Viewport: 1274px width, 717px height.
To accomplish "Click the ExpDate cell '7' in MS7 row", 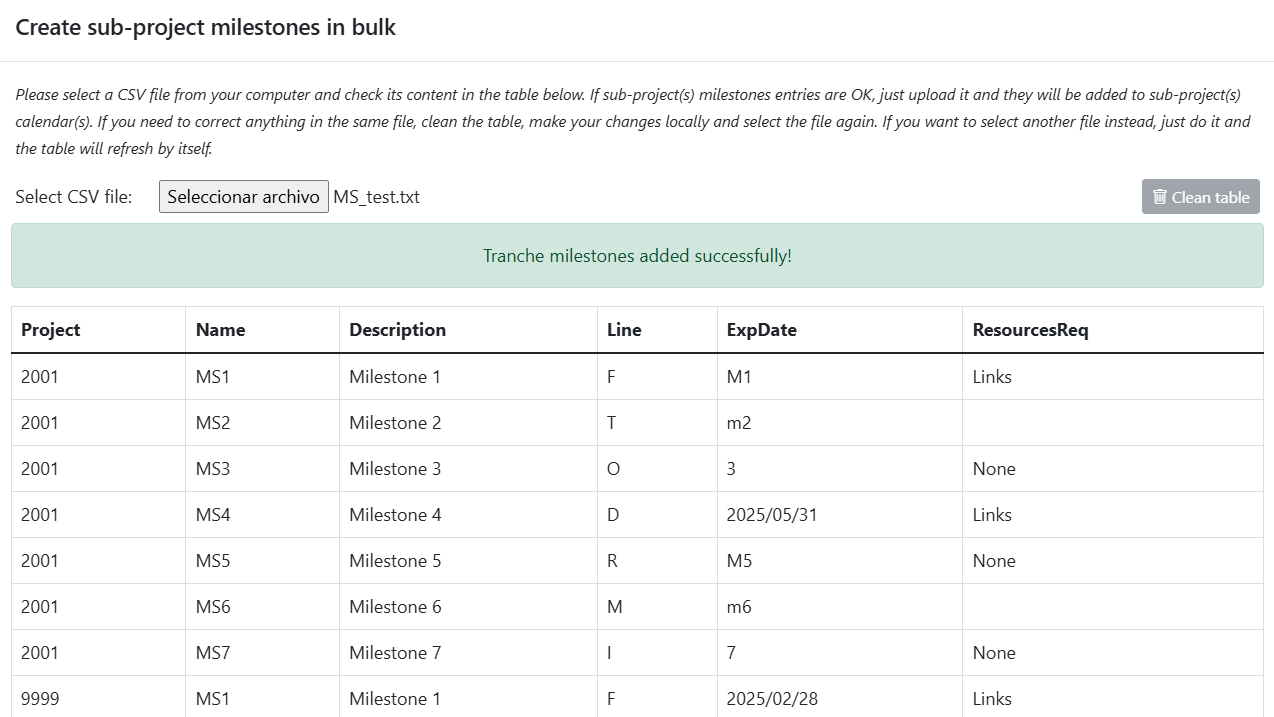I will click(x=841, y=653).
